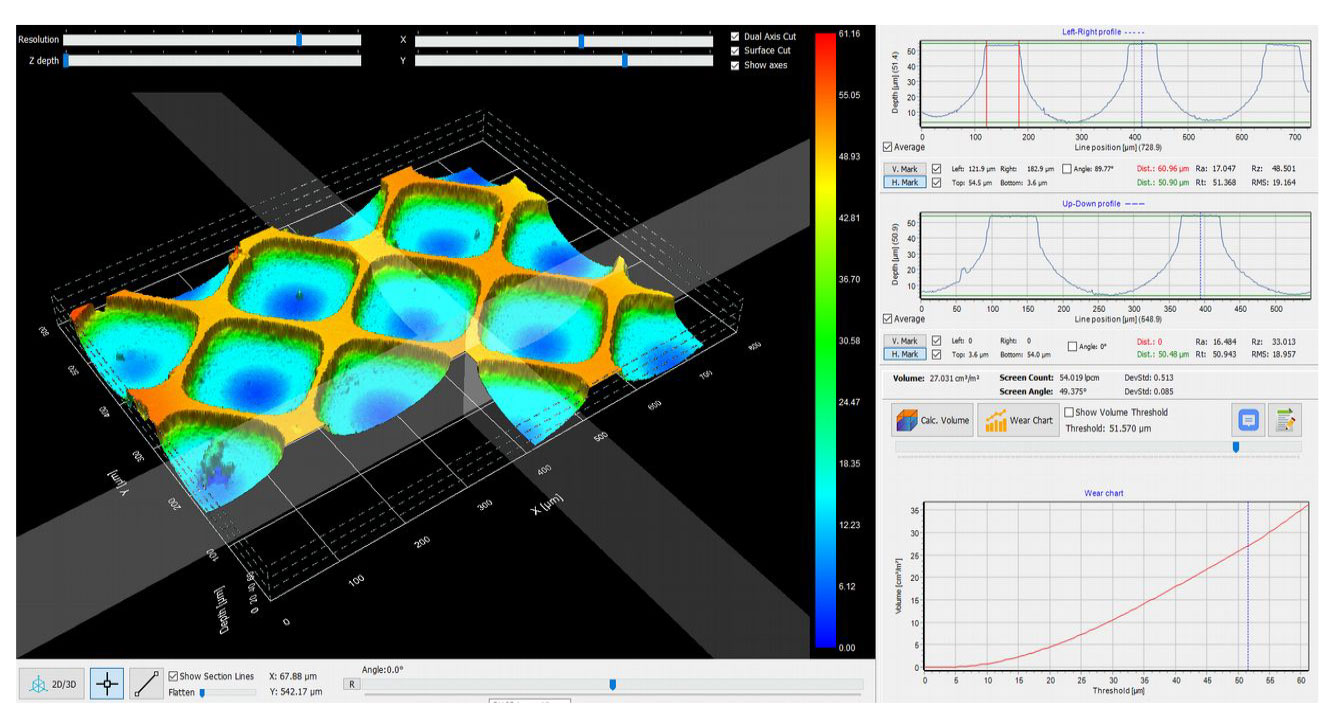Click the Threshold slider handle
Viewport: 1324px width, 719px height.
pos(1236,447)
